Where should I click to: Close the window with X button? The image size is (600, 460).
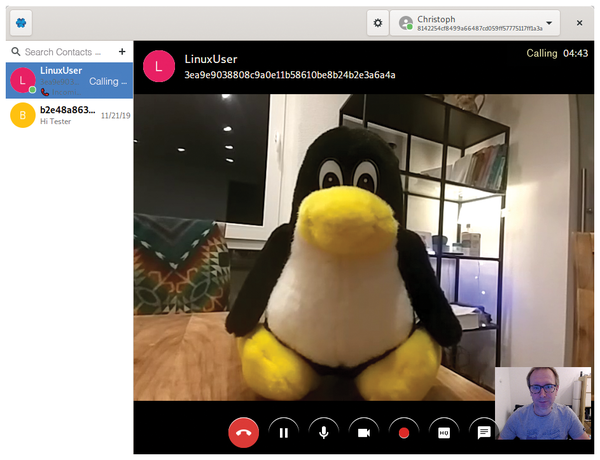click(579, 23)
